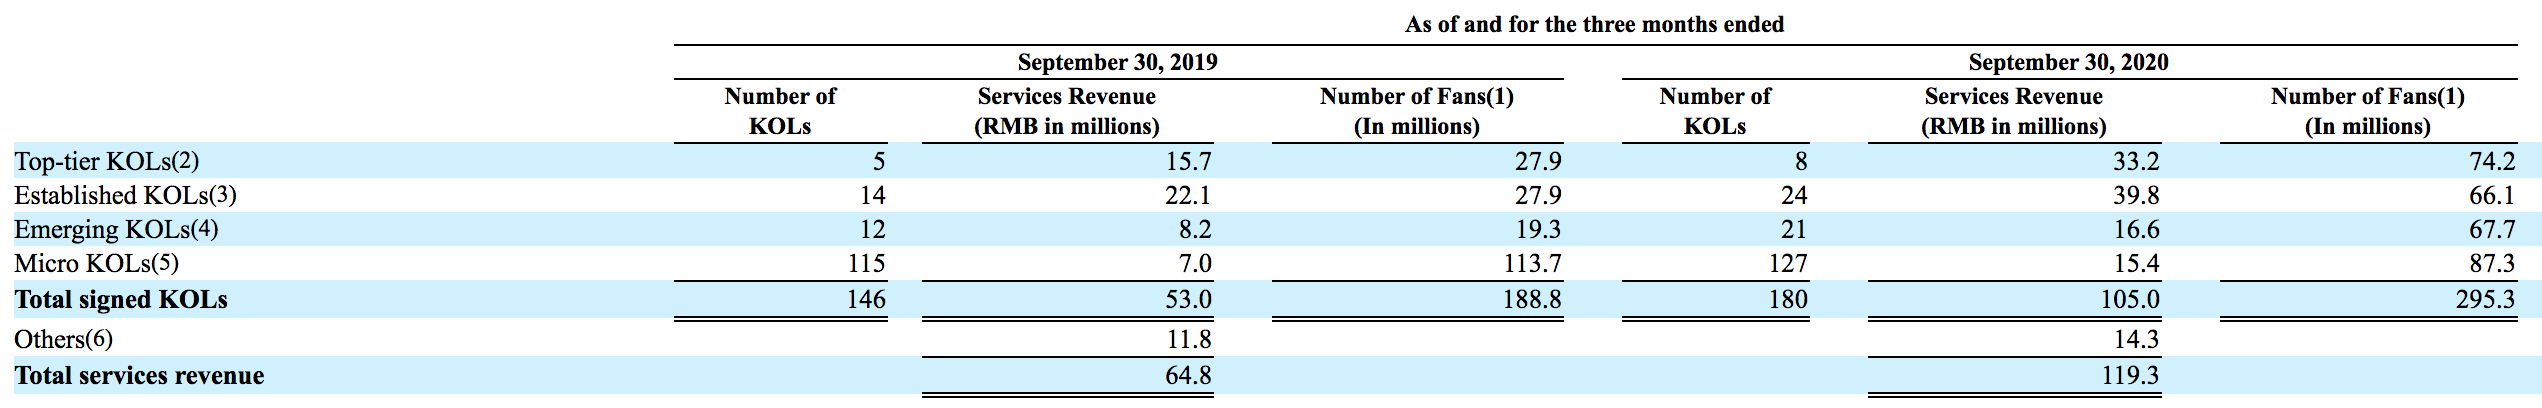
Task: Click Established KOLs count '24'
Action: click(x=1794, y=195)
